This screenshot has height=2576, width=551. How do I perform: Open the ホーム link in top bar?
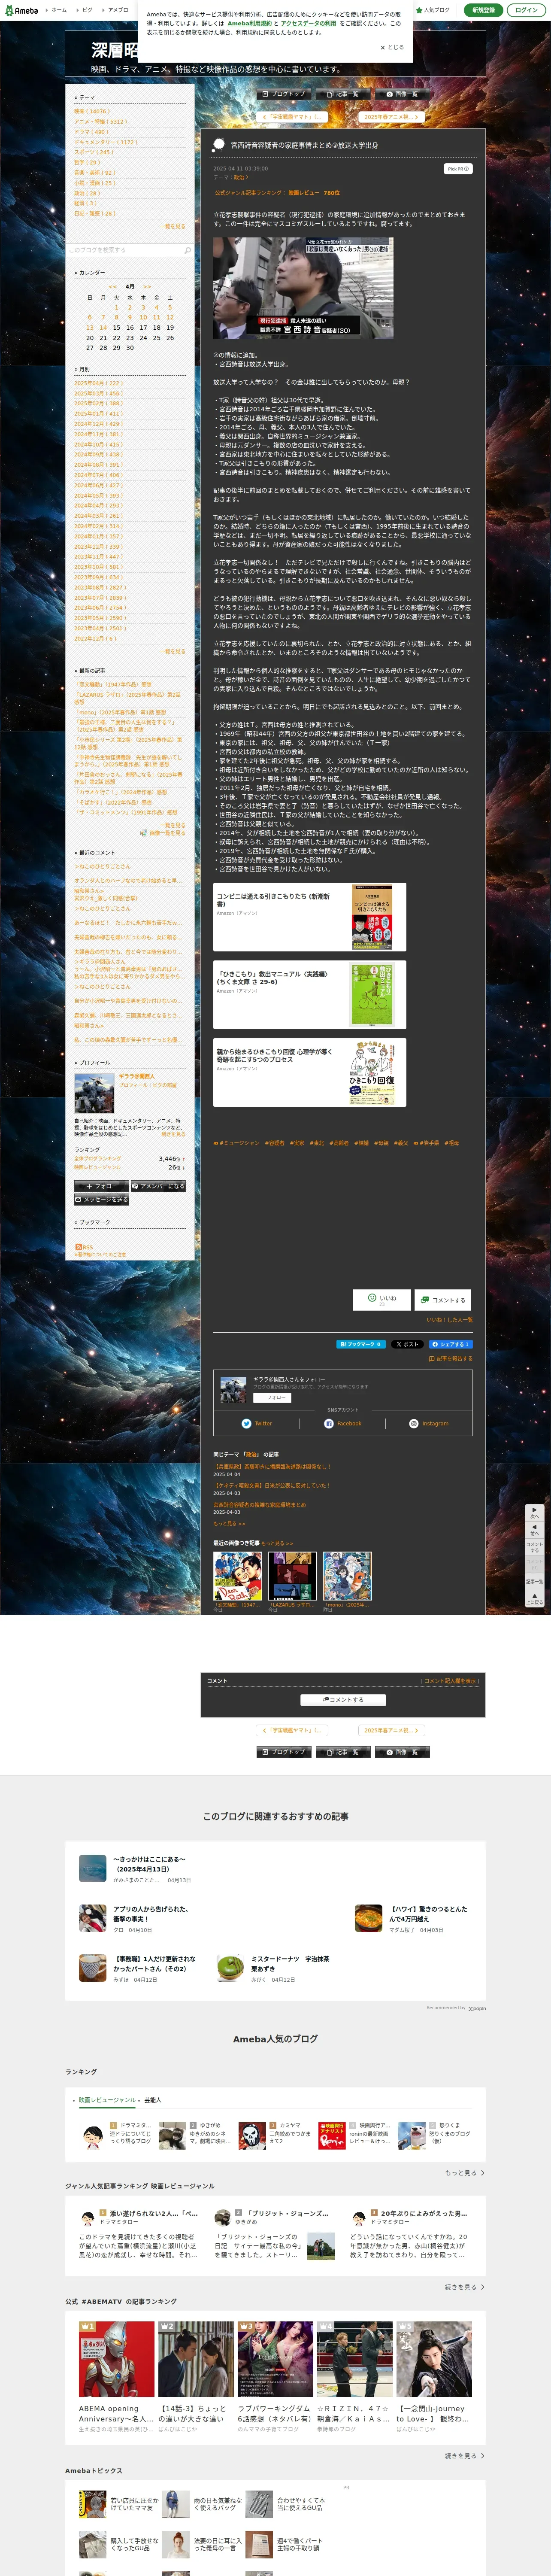pos(59,10)
